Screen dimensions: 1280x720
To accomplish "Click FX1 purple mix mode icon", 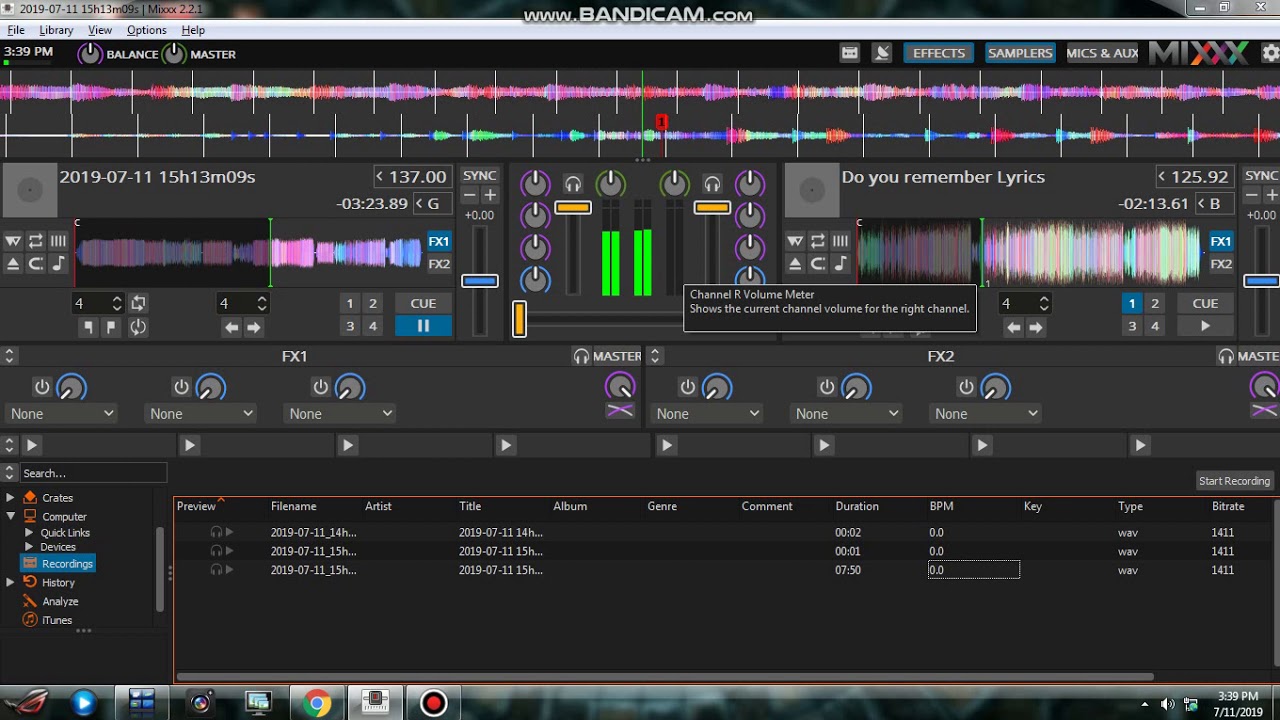I will [x=620, y=410].
